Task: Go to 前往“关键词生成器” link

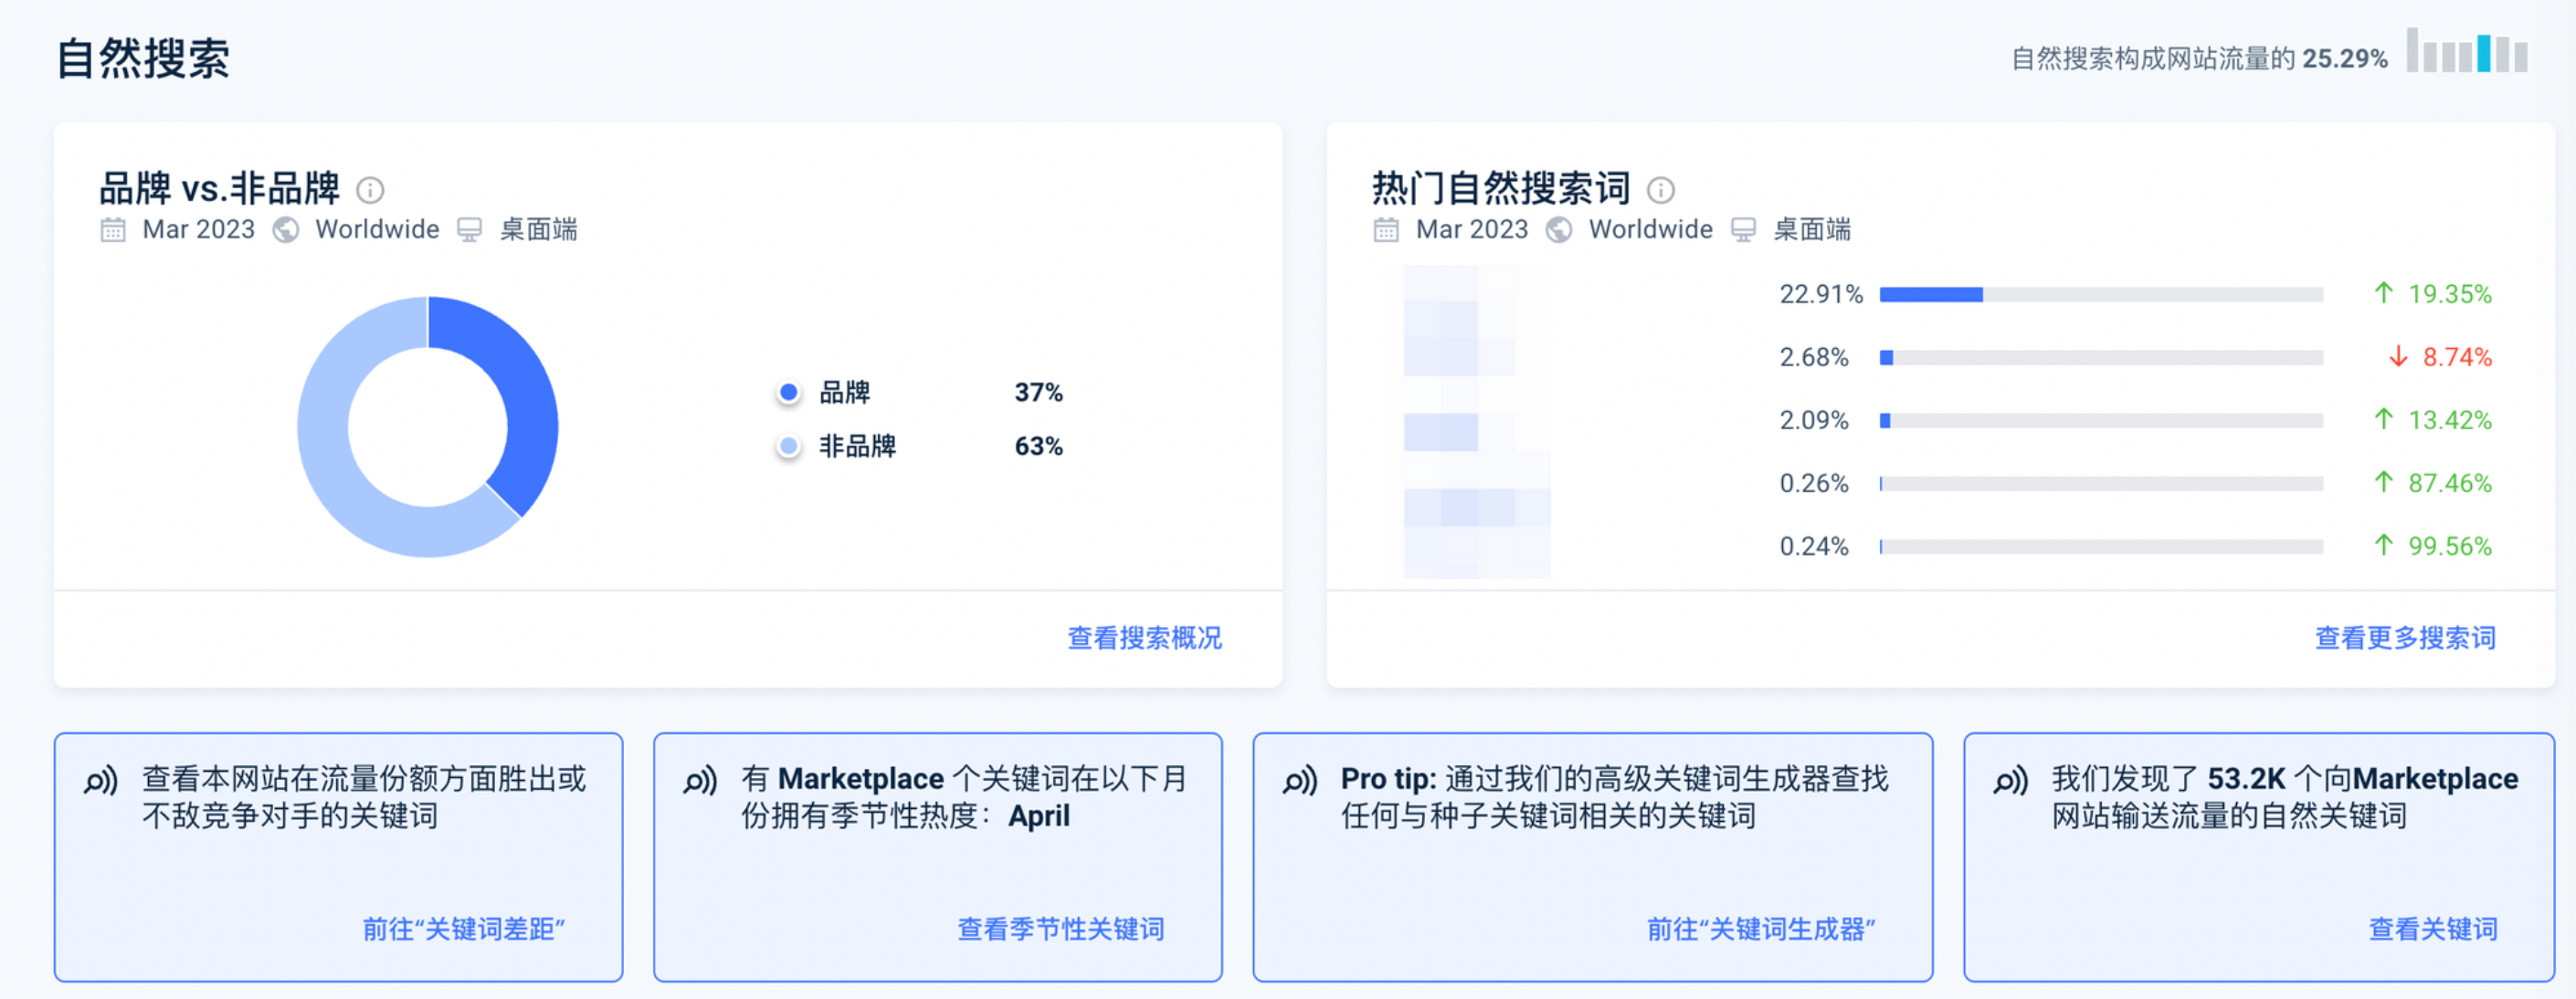Action: (1762, 929)
